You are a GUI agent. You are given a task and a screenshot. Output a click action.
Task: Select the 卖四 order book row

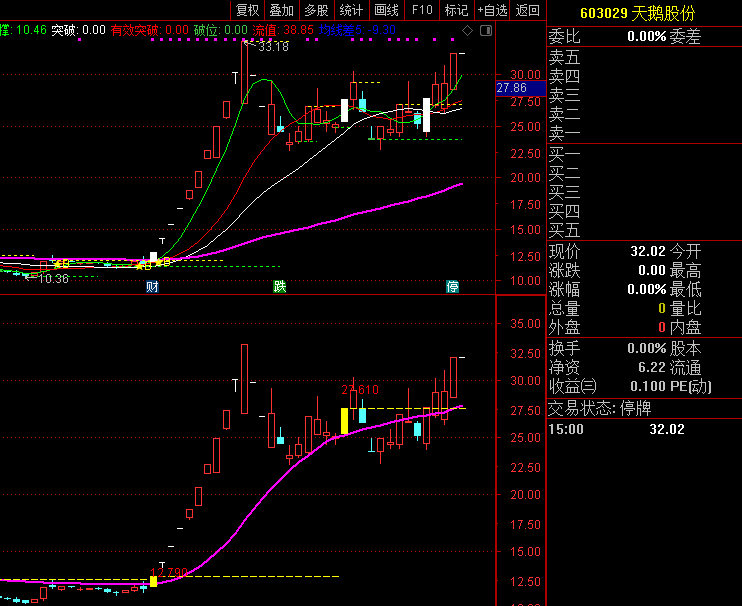(x=644, y=77)
